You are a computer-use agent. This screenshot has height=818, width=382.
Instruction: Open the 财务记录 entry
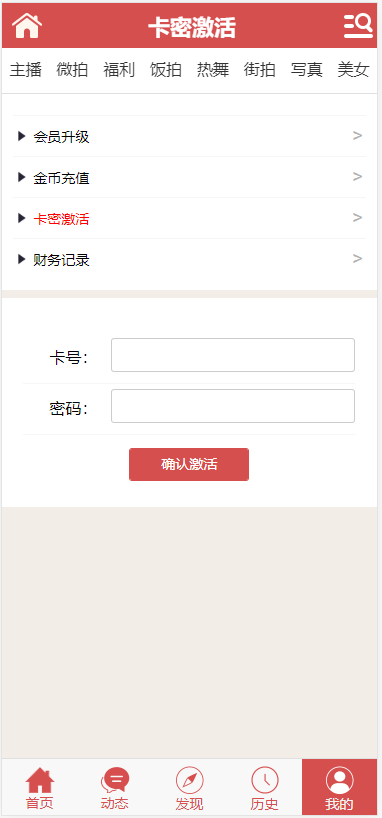[189, 259]
